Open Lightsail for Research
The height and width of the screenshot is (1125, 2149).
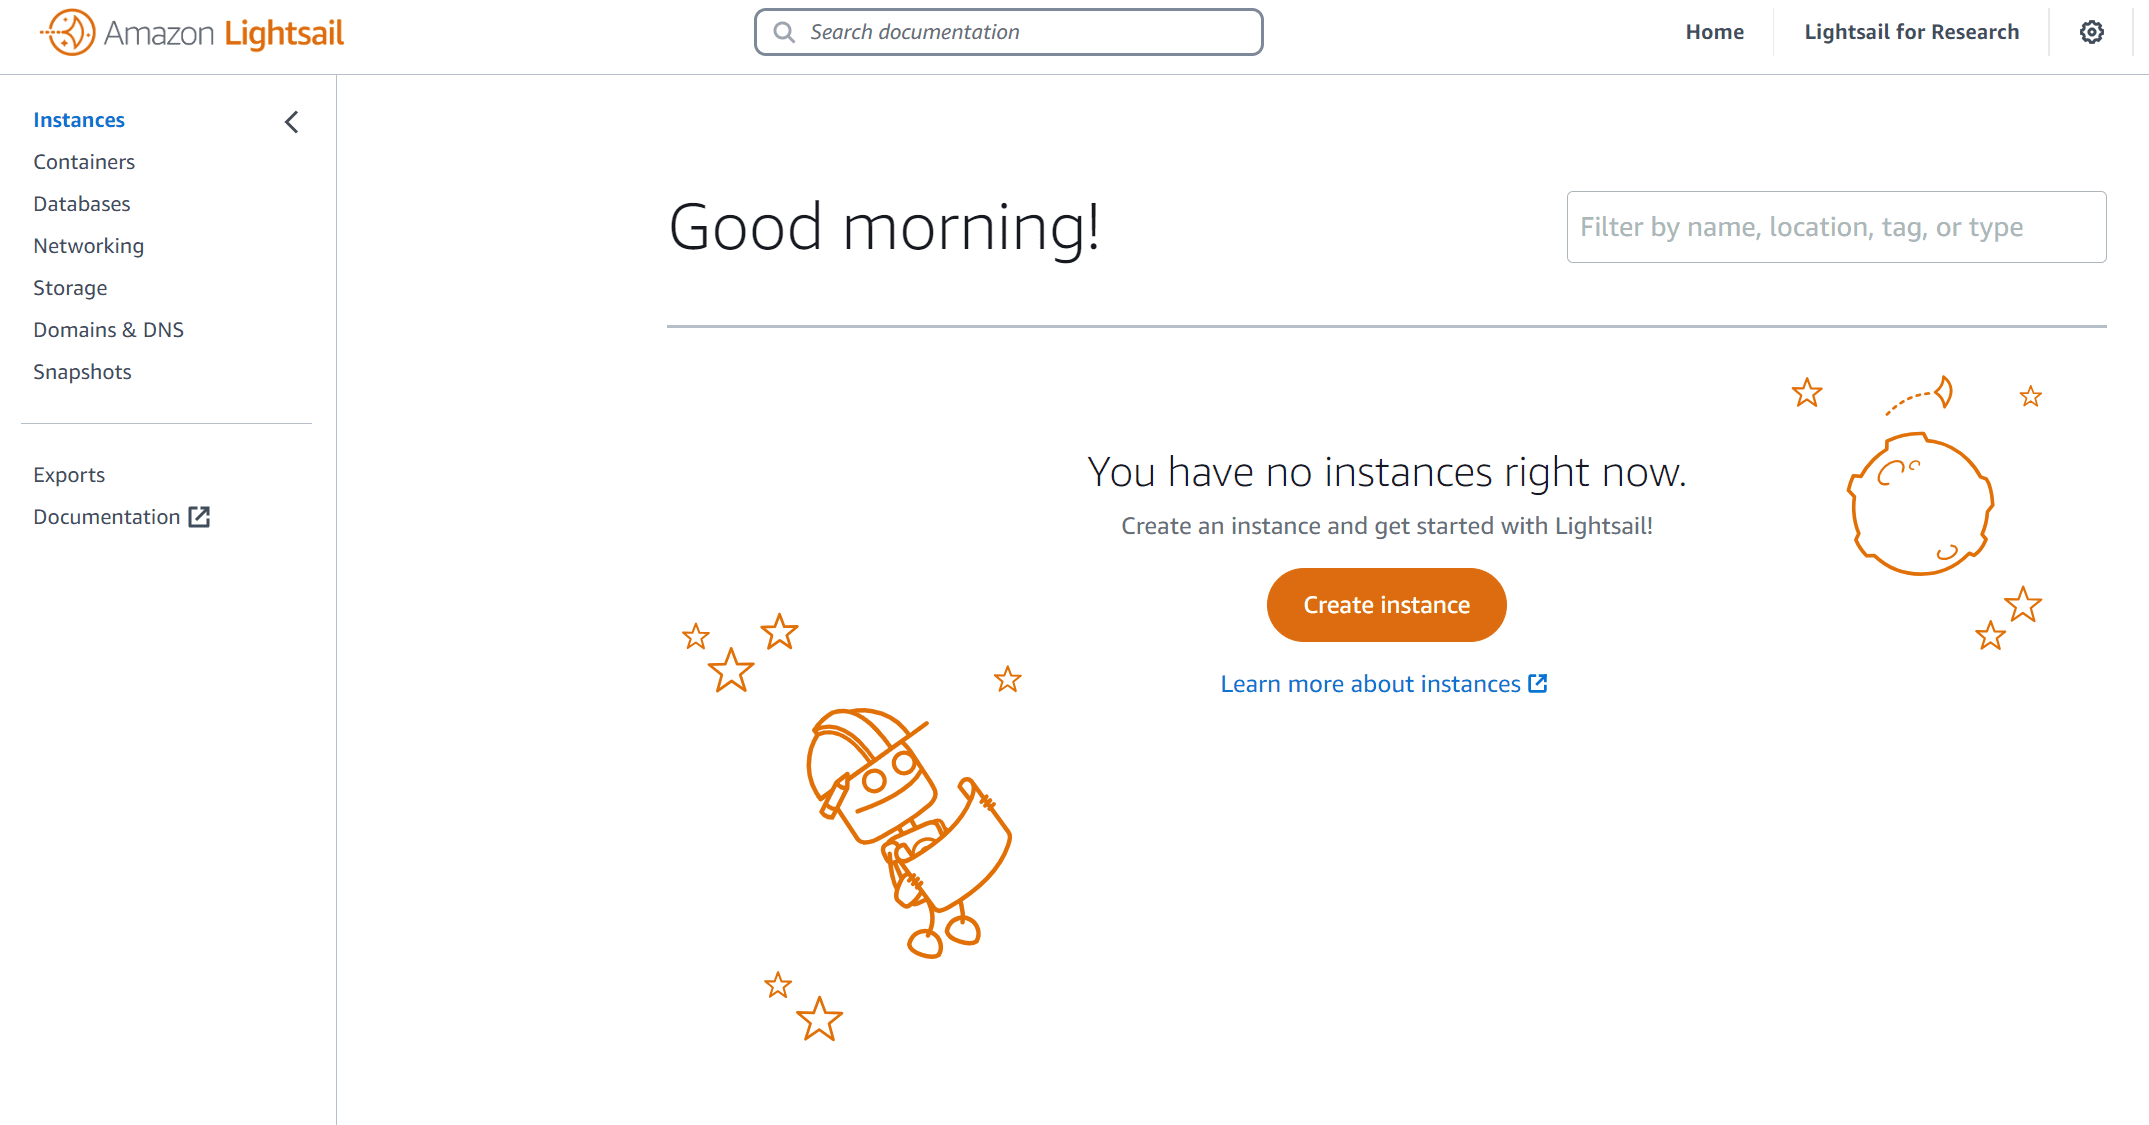click(1911, 32)
